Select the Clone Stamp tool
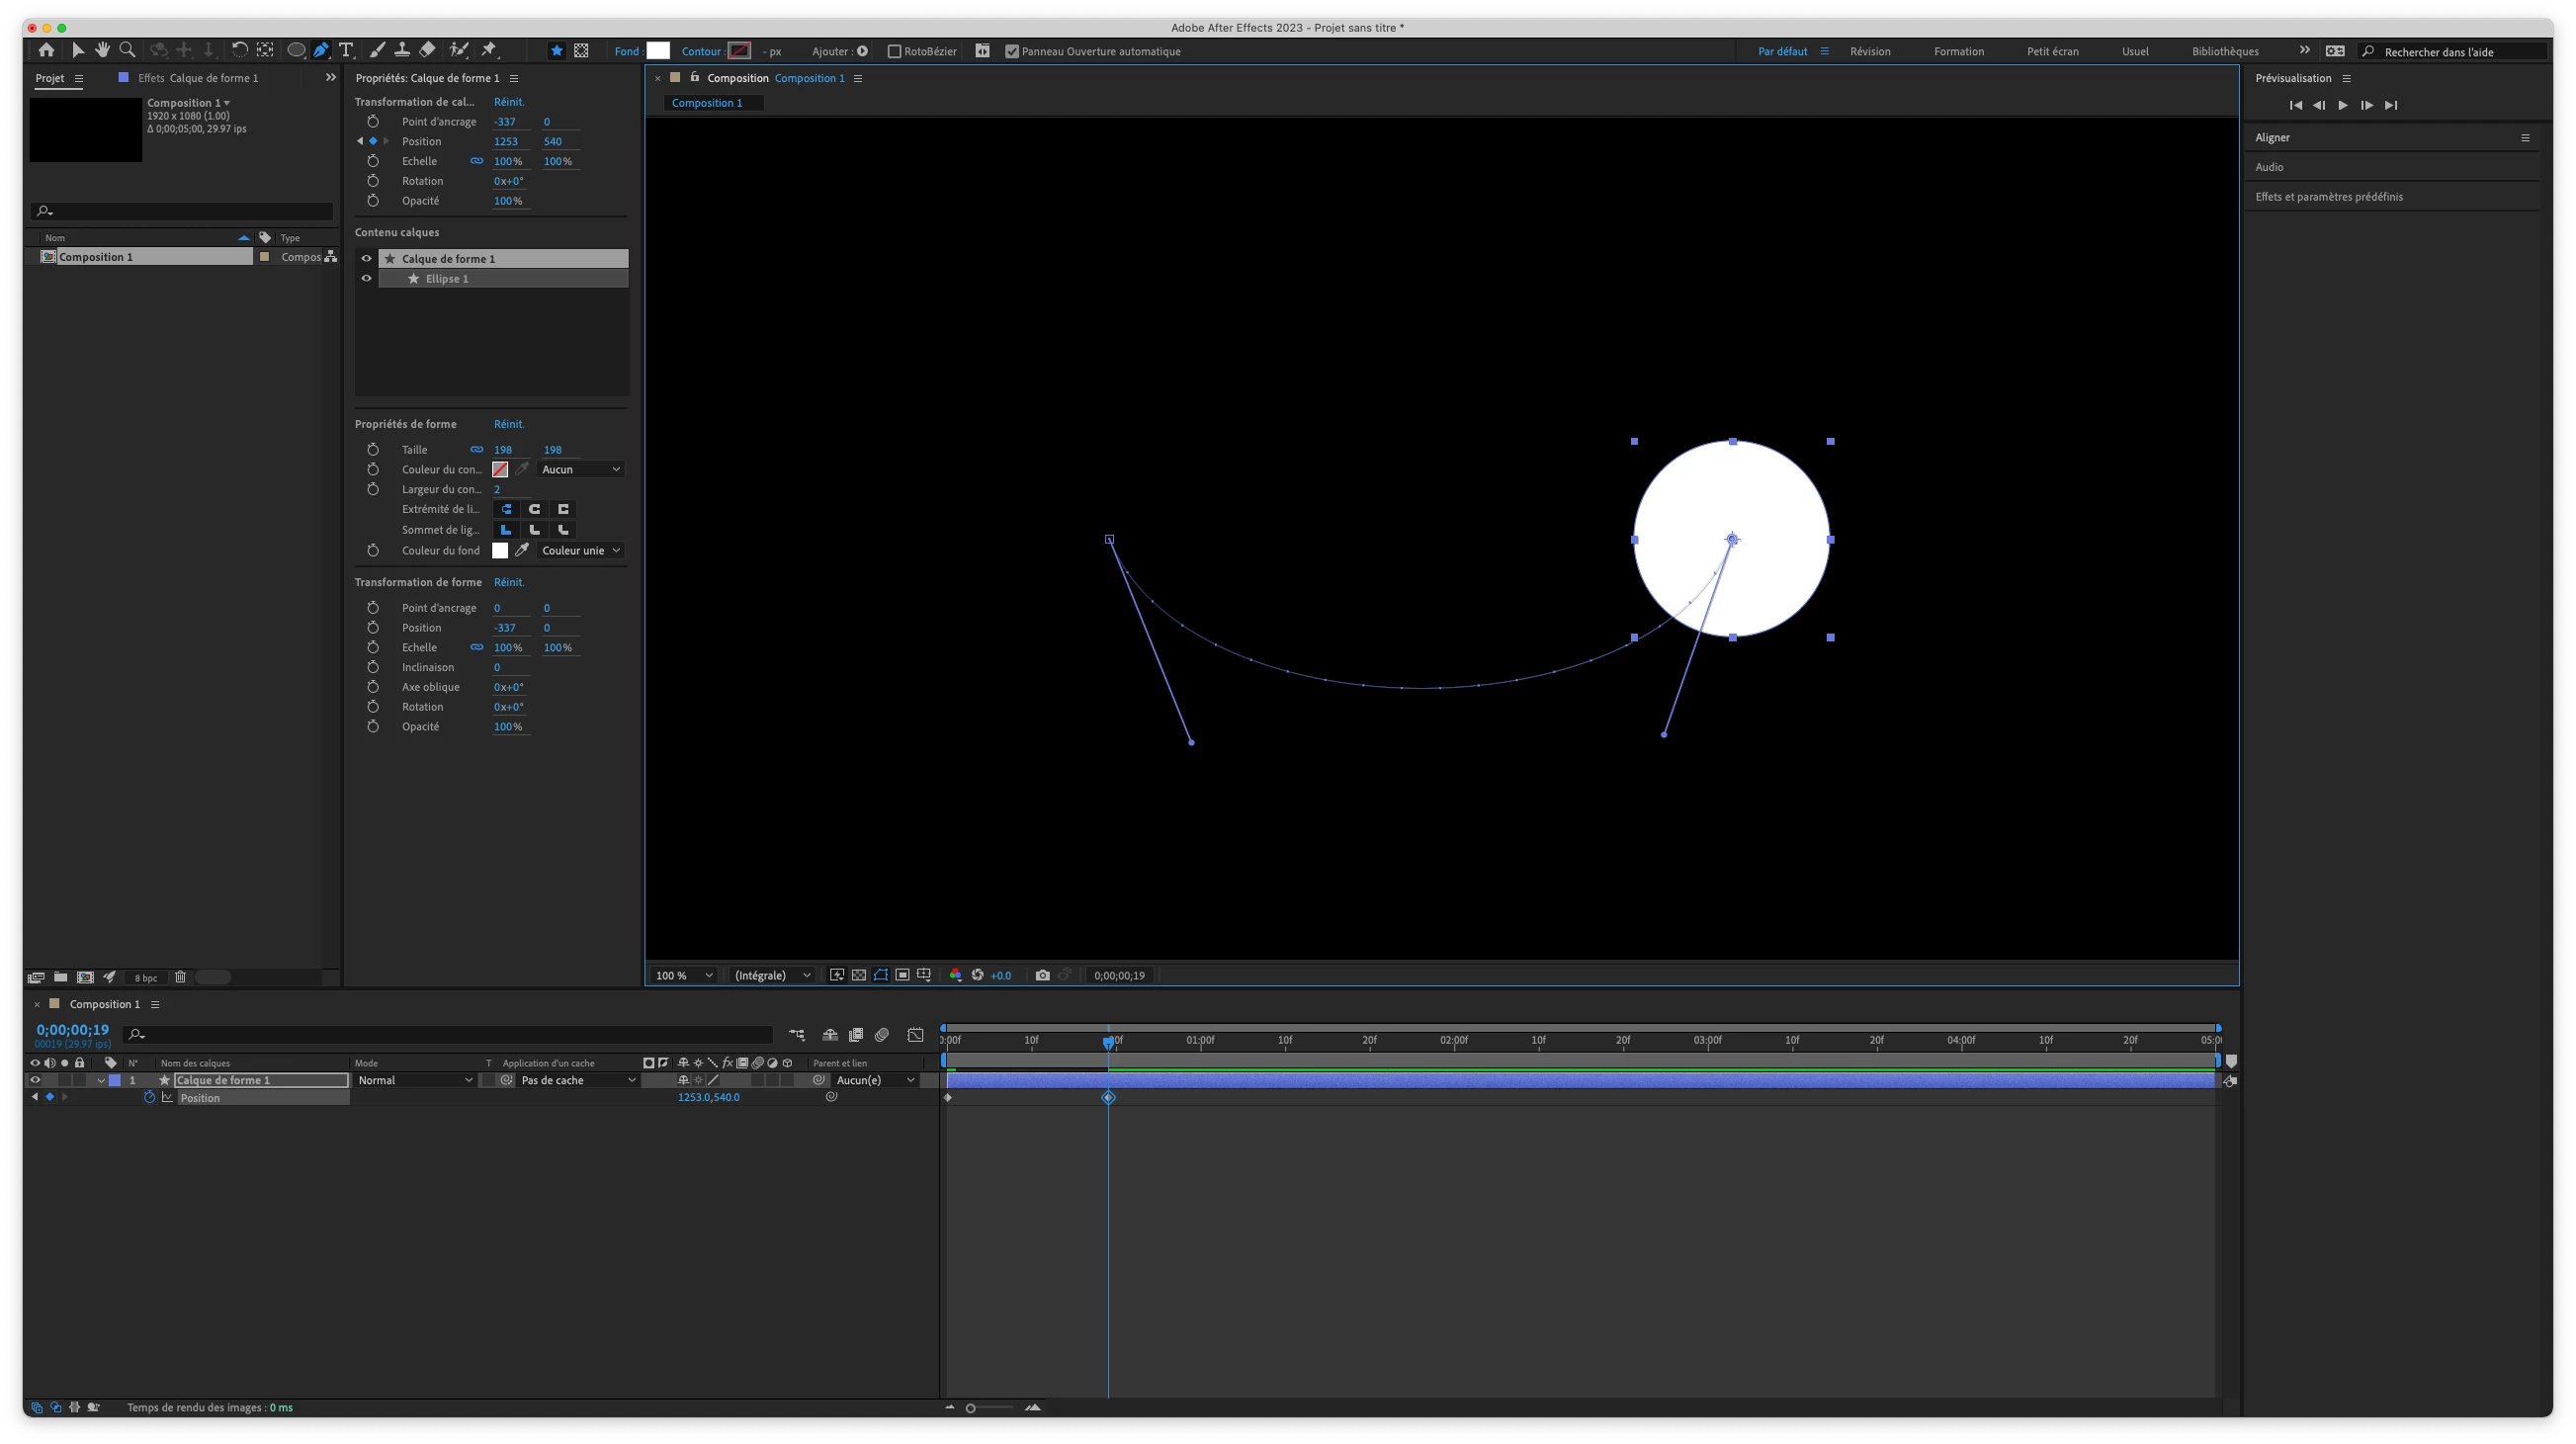Screen dimensions: 2576x1444 point(402,50)
